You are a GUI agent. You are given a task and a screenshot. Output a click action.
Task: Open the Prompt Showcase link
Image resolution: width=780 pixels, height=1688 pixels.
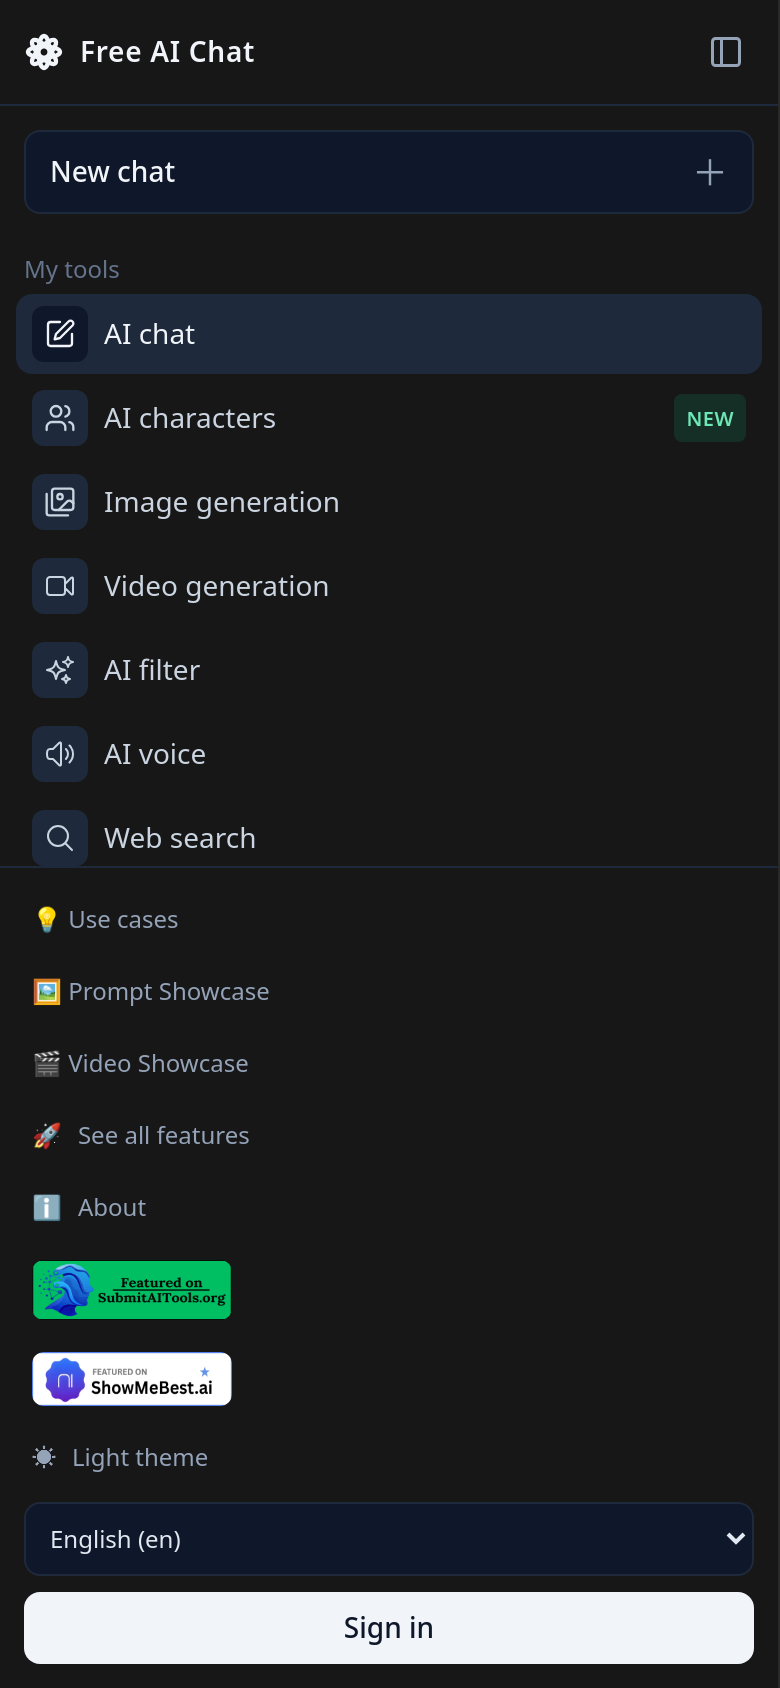tap(151, 992)
